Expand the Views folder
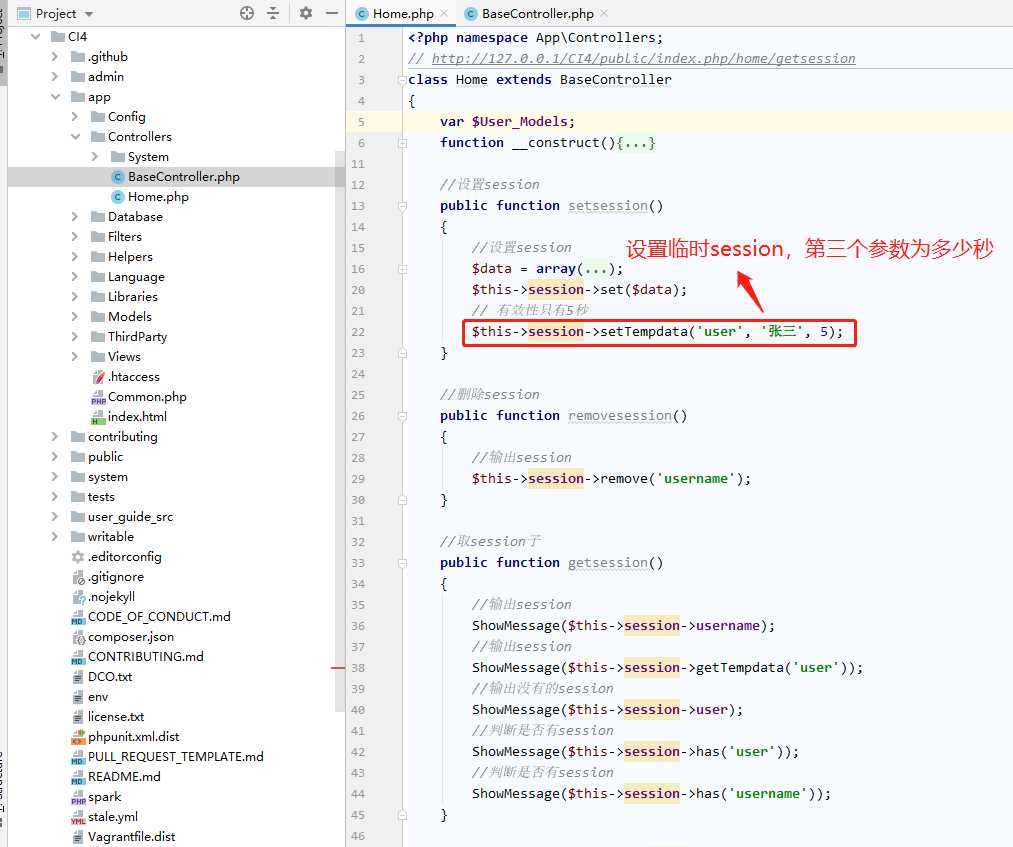This screenshot has height=847, width=1013. point(74,357)
